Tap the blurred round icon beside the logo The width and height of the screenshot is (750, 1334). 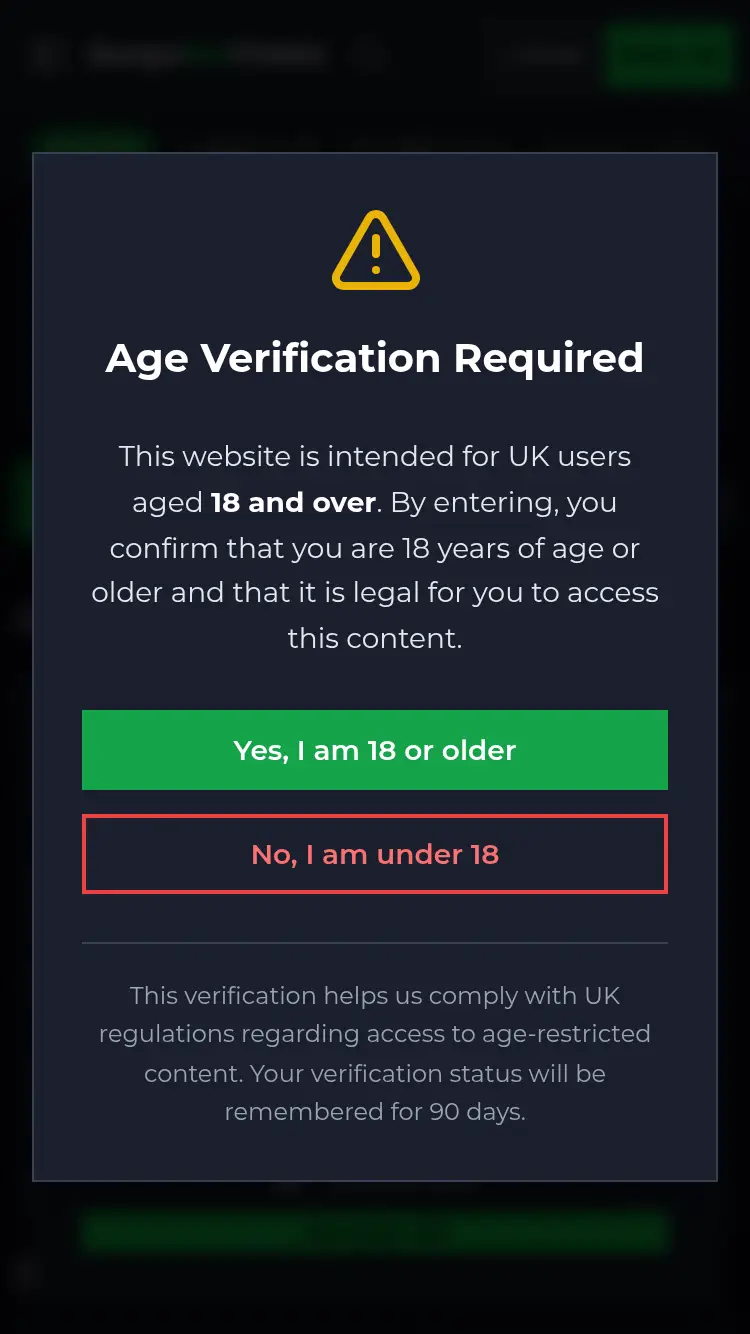(x=369, y=54)
